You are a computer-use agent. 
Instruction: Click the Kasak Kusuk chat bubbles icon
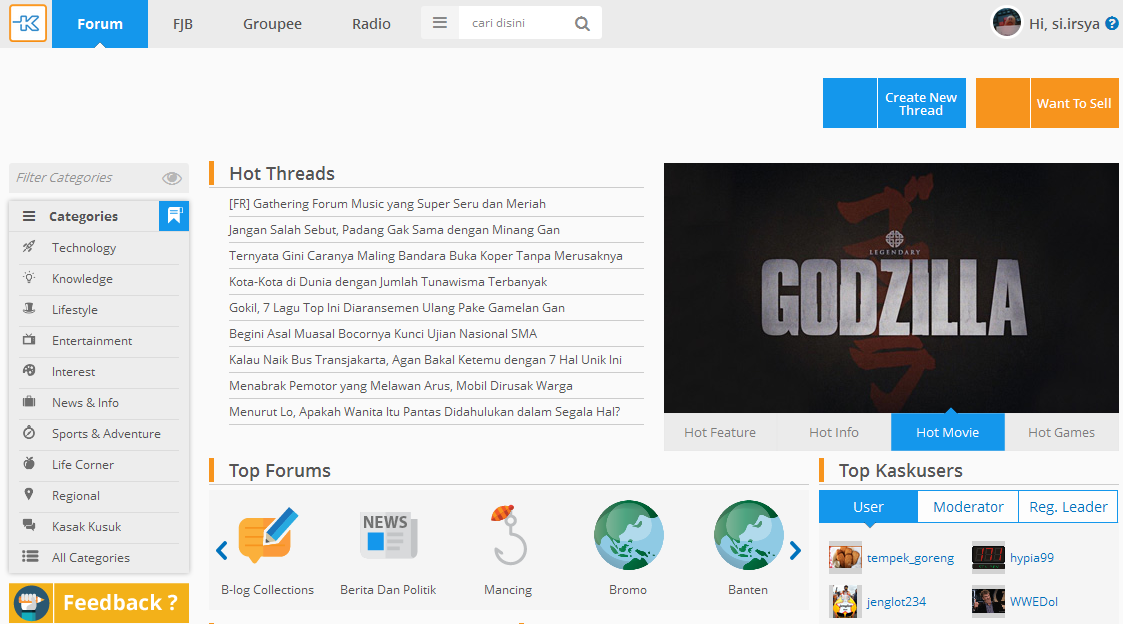[x=29, y=525]
